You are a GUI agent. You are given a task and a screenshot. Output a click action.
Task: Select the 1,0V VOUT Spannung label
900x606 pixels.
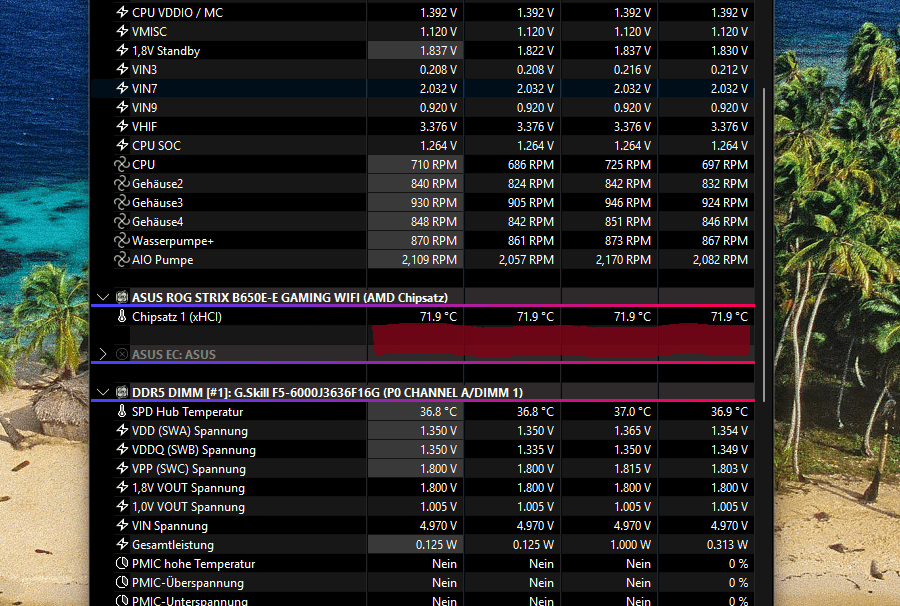click(x=188, y=507)
